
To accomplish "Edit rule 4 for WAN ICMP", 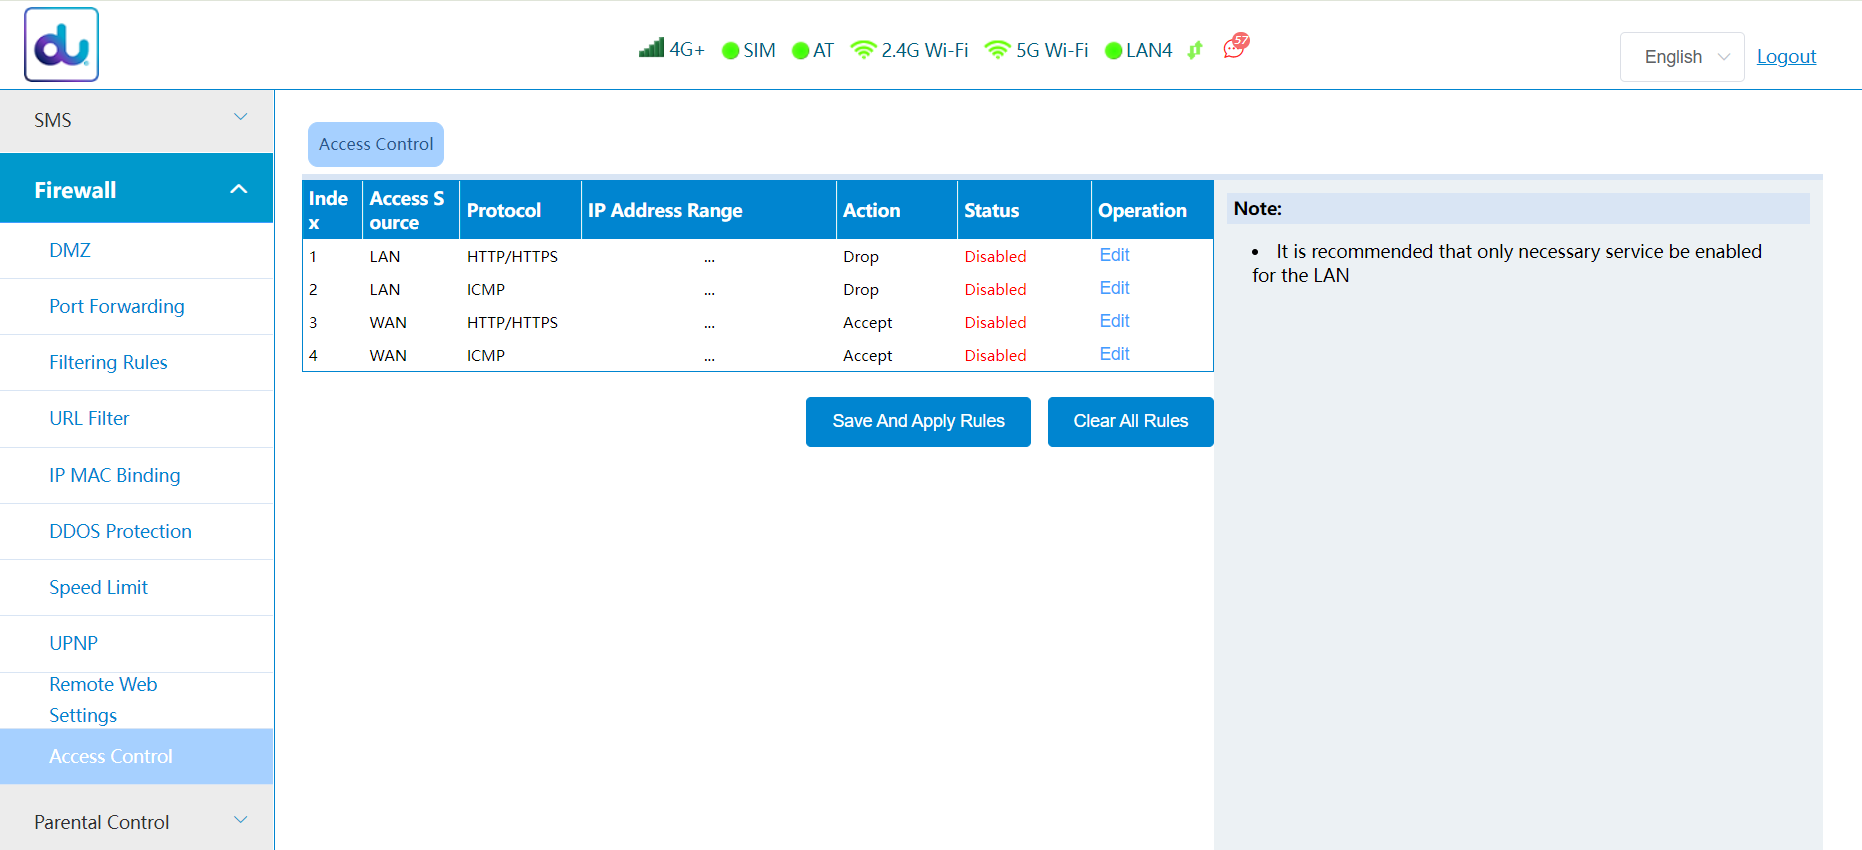I will (1114, 354).
